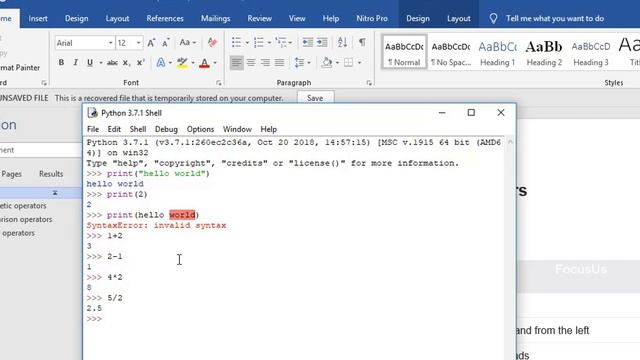Open the Window menu in Python Shell

(237, 129)
